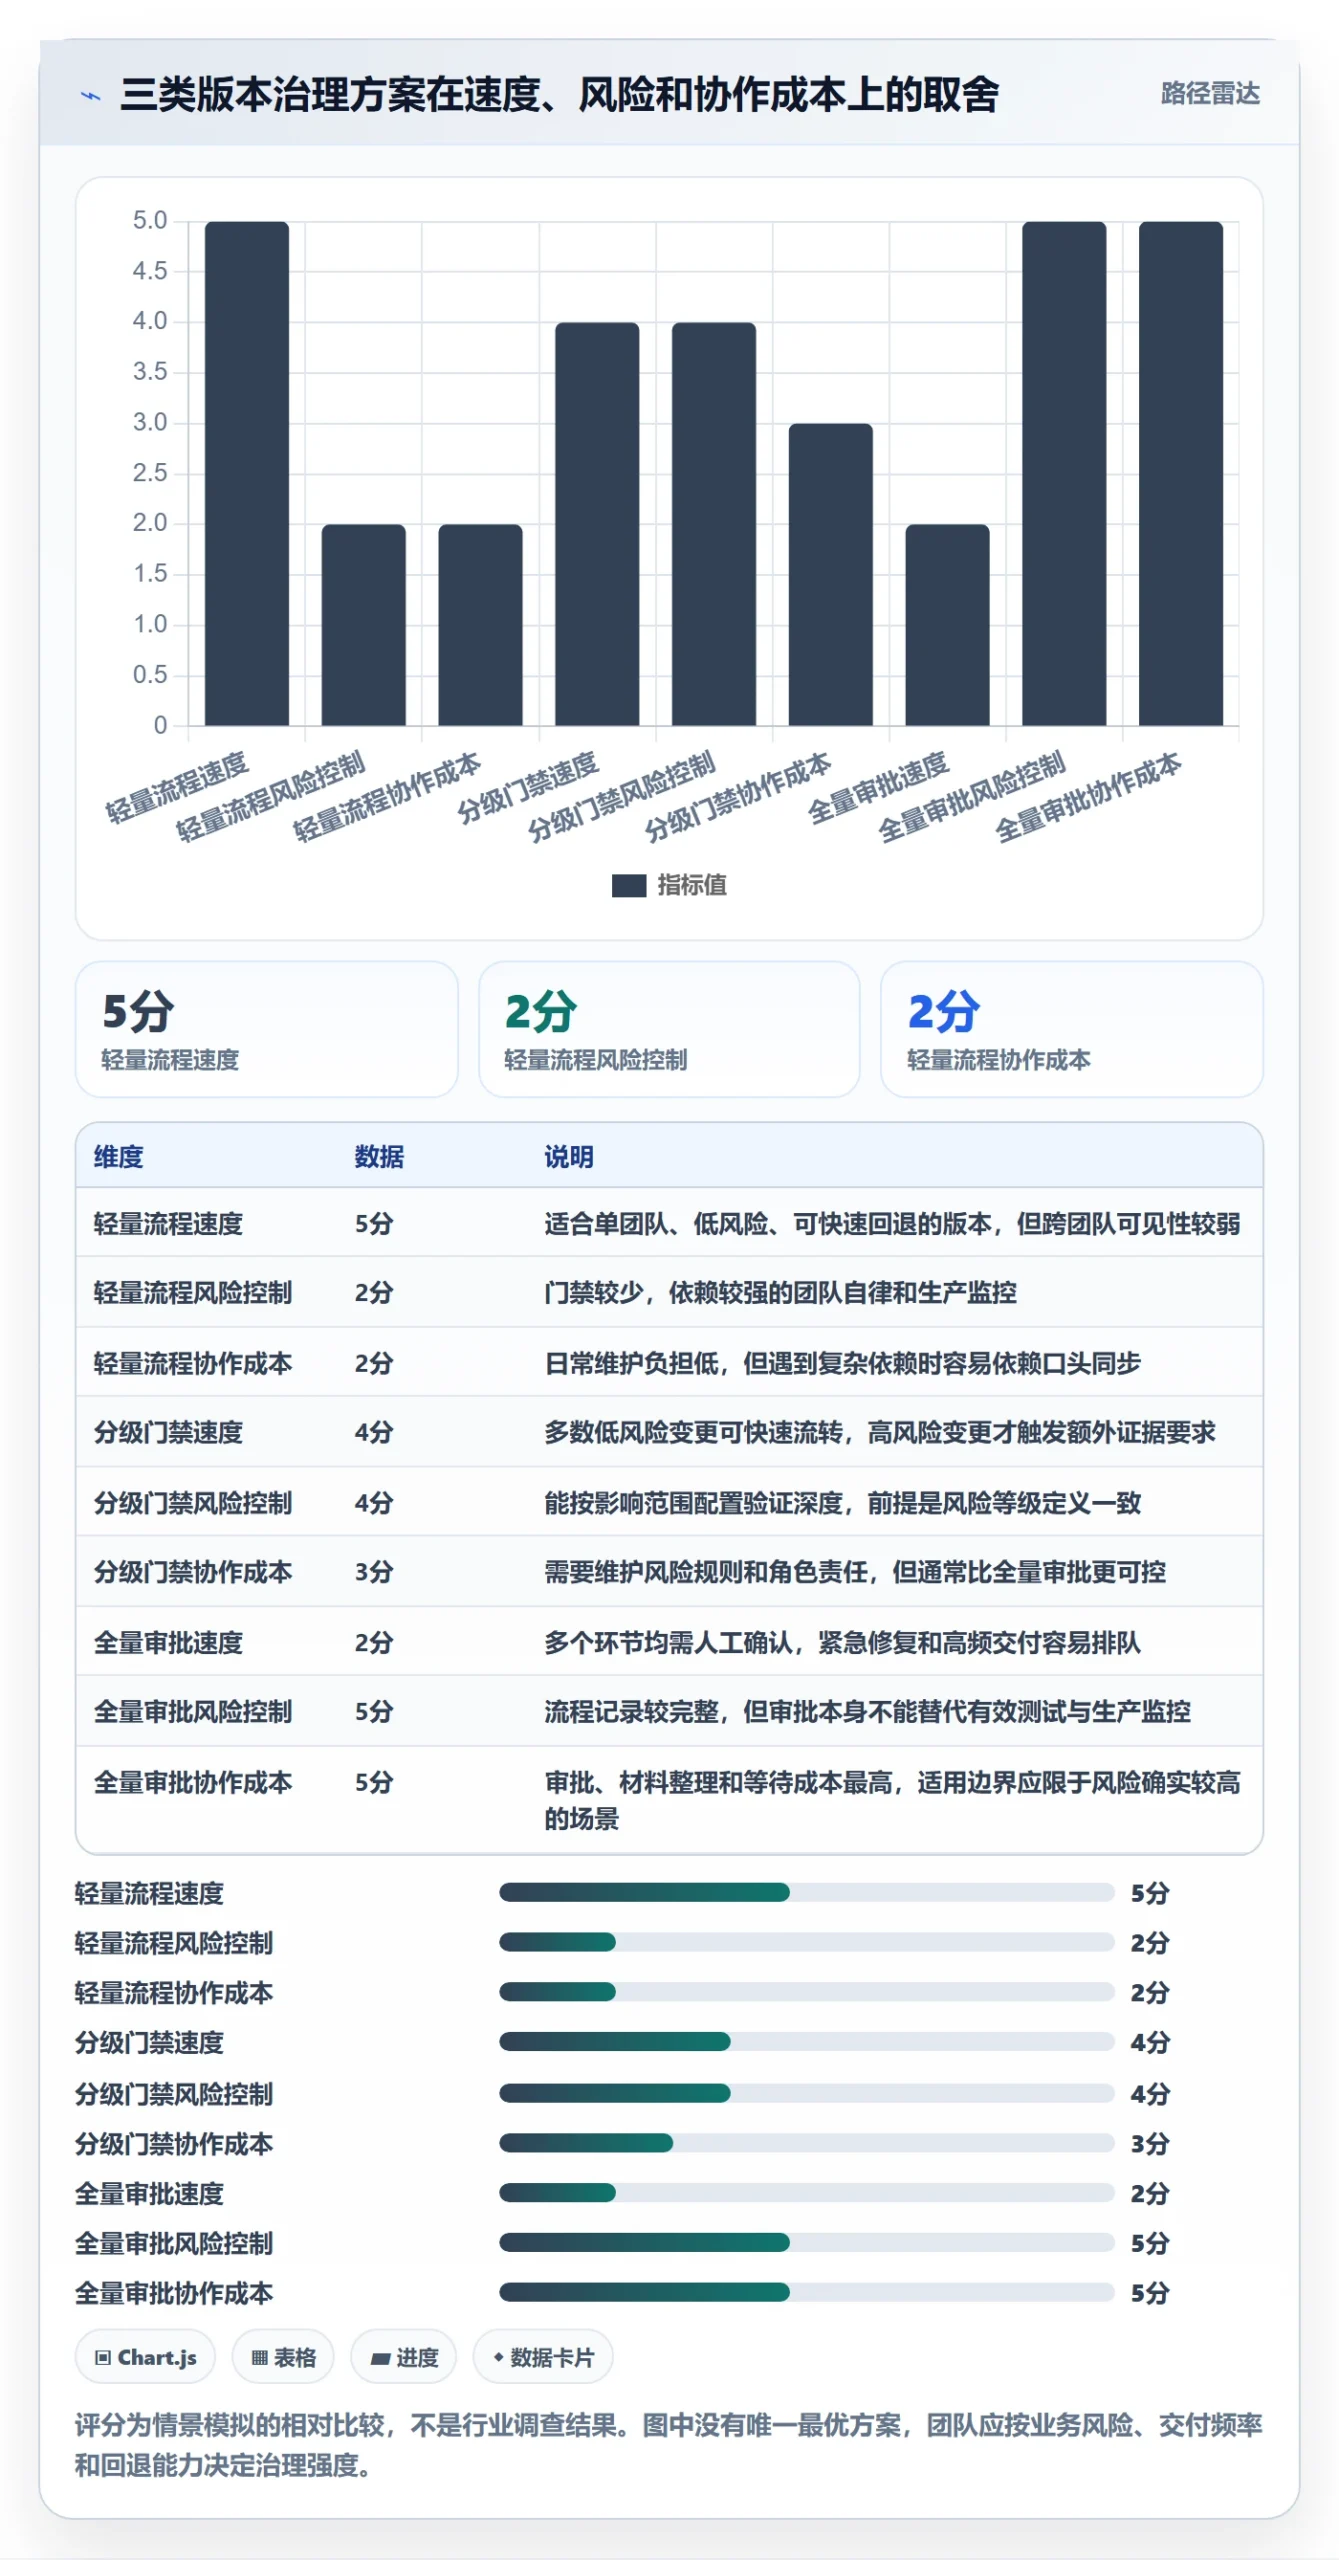Click the description starting with 门禁较少
Image resolution: width=1339 pixels, height=2560 pixels.
coord(780,1293)
